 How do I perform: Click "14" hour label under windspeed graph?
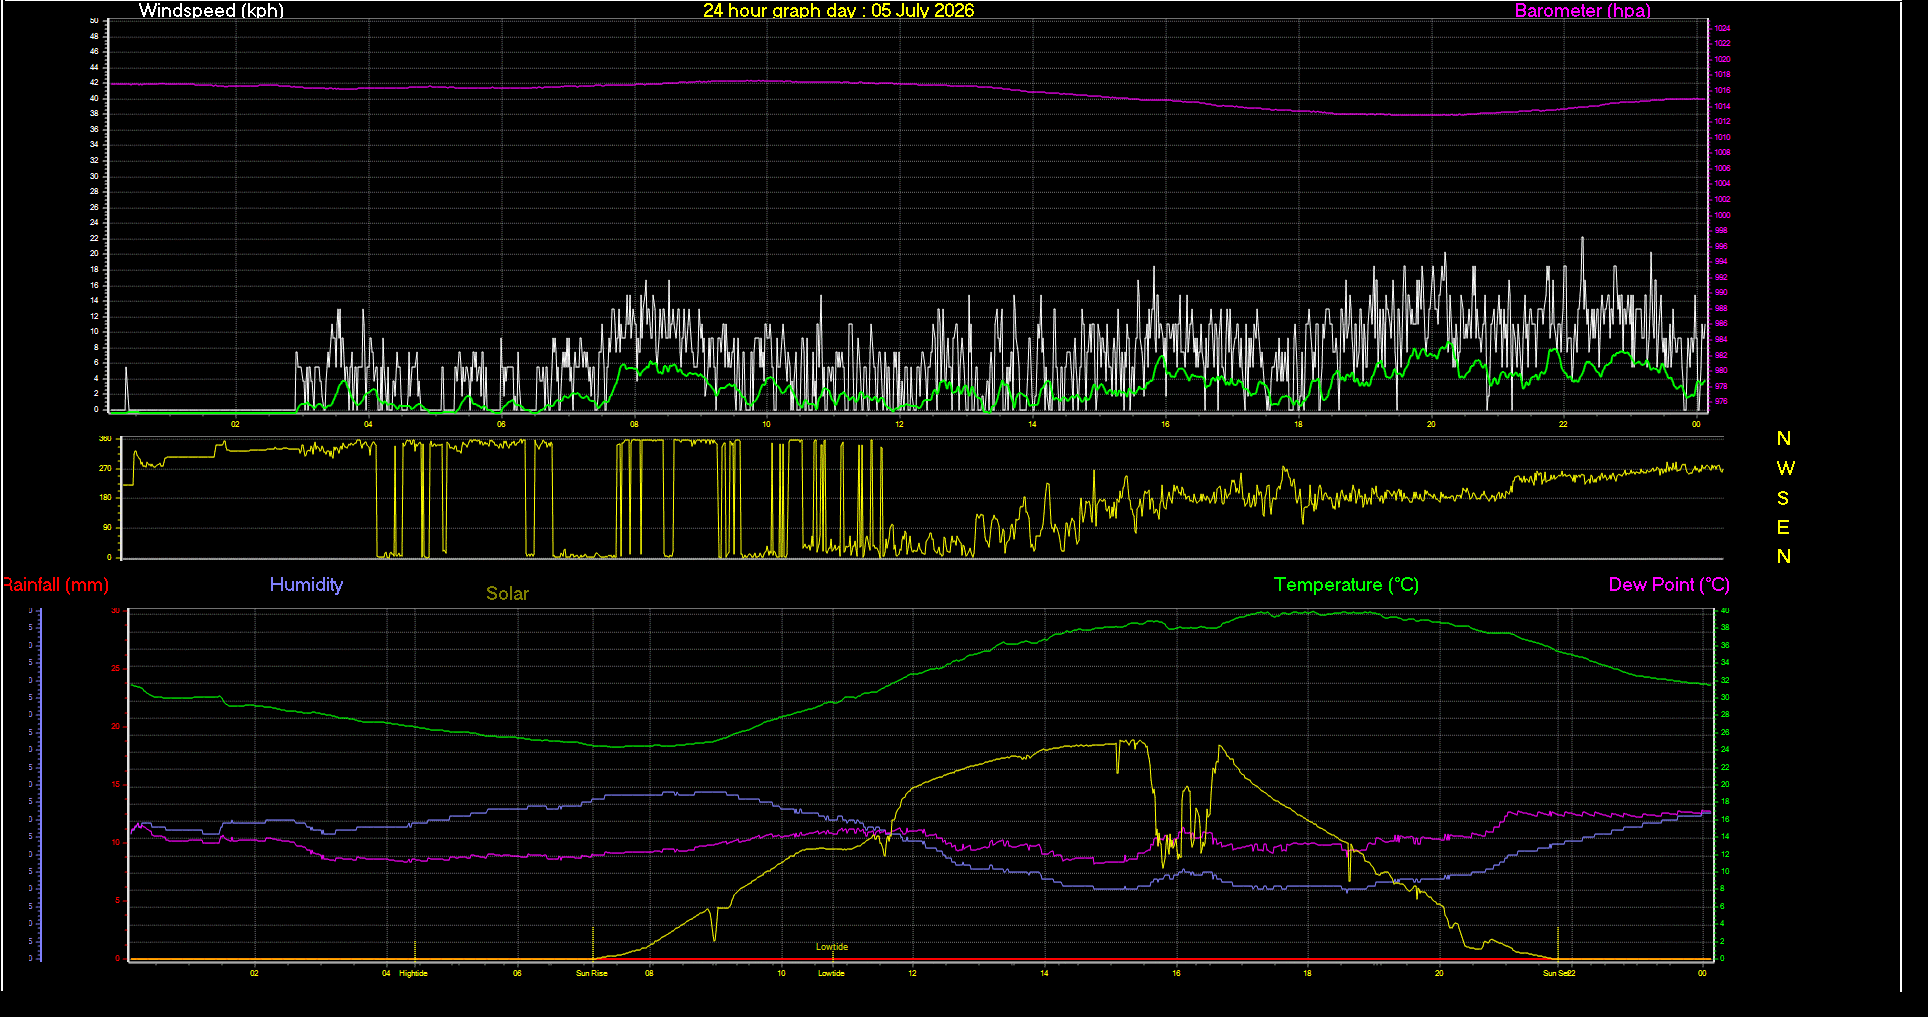pos(1032,424)
